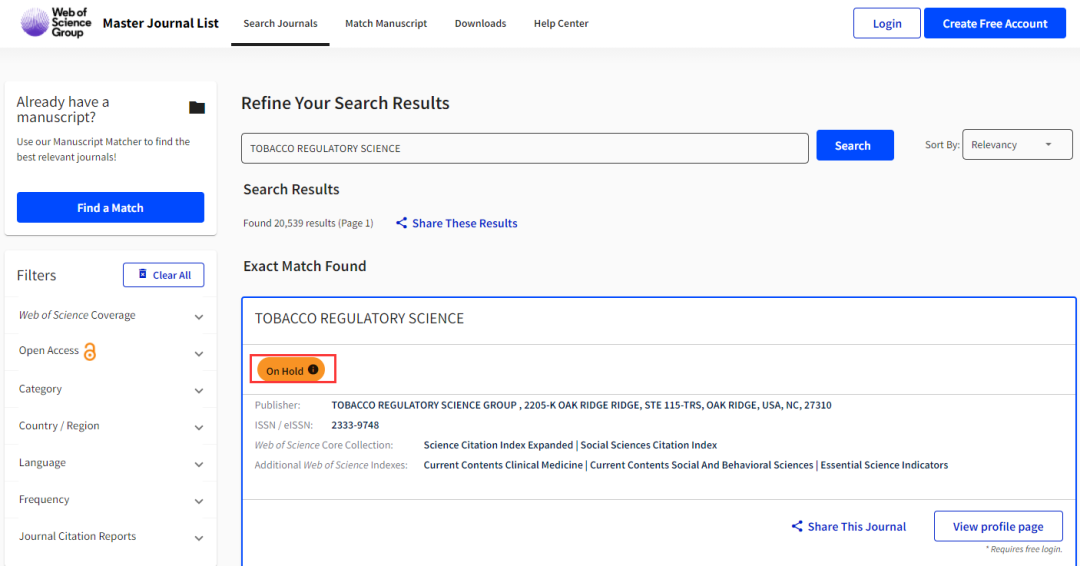Click the publisher address text
This screenshot has height=566, width=1080.
(x=581, y=405)
